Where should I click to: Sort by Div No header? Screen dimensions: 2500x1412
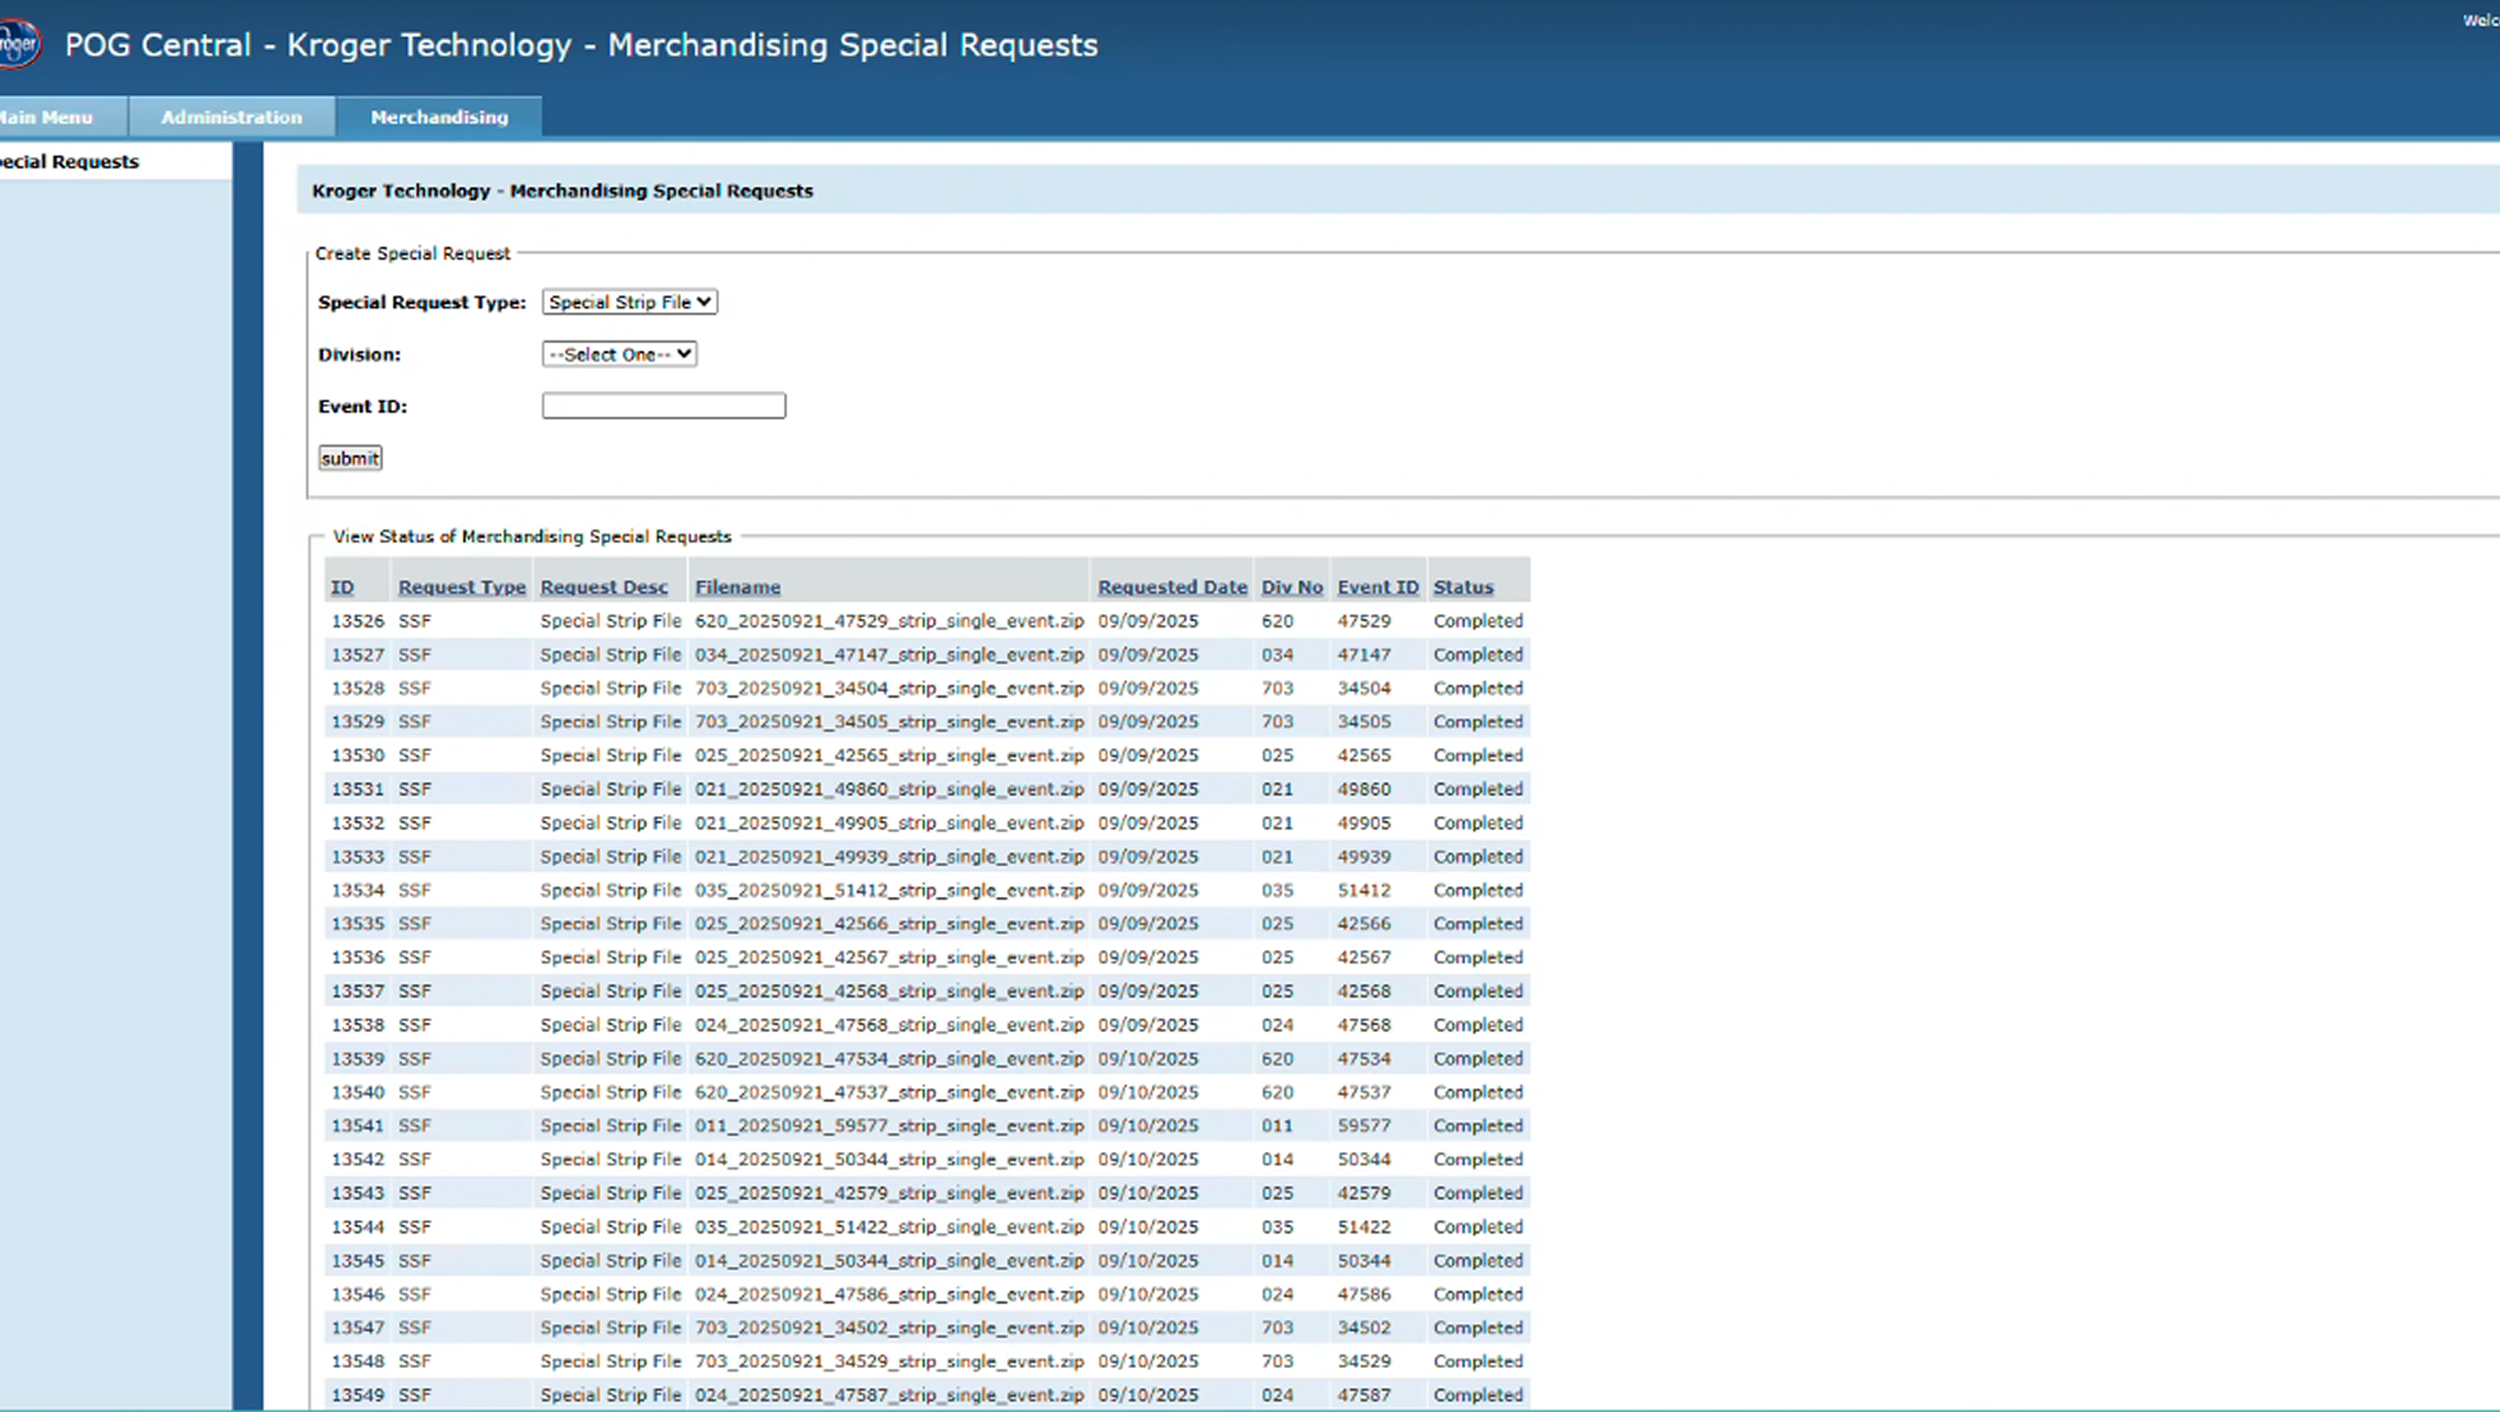[x=1291, y=587]
